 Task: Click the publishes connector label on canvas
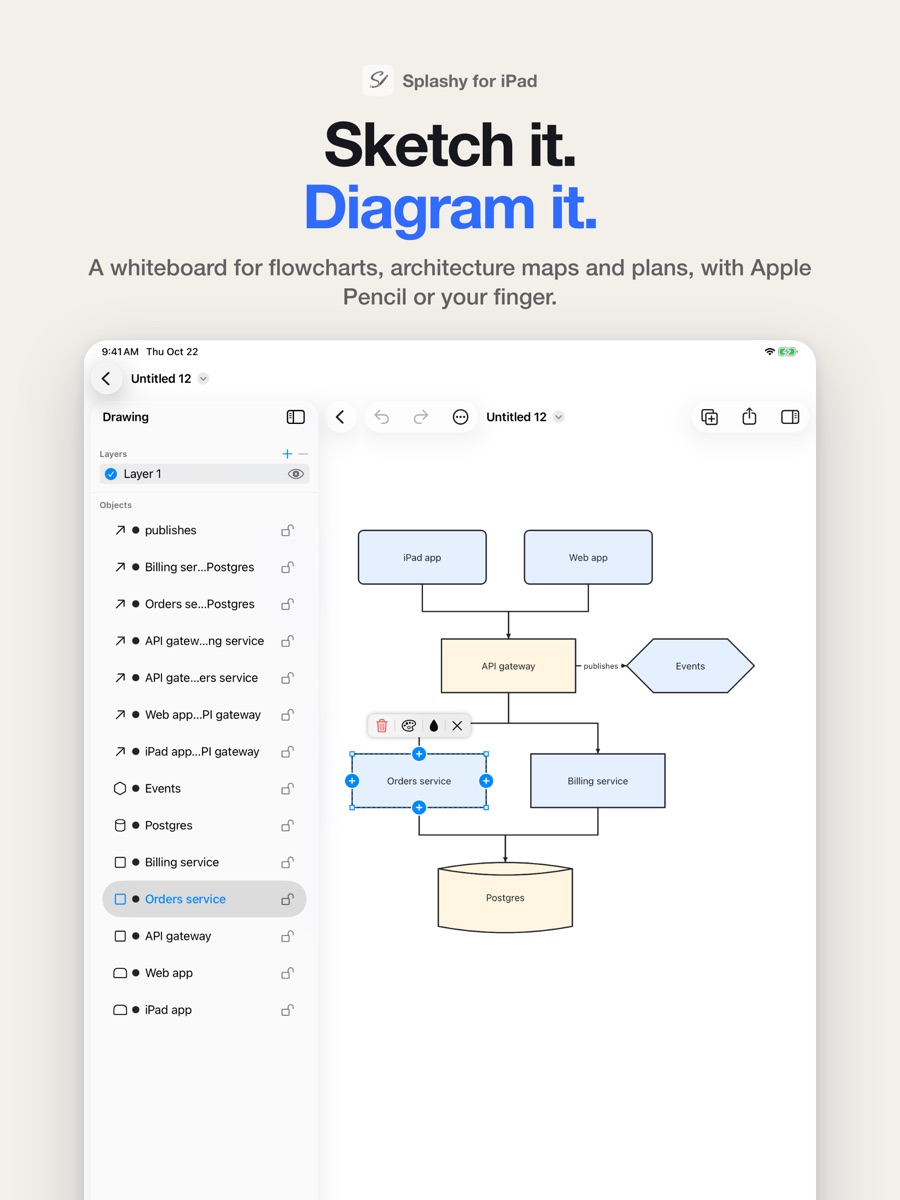pos(601,666)
